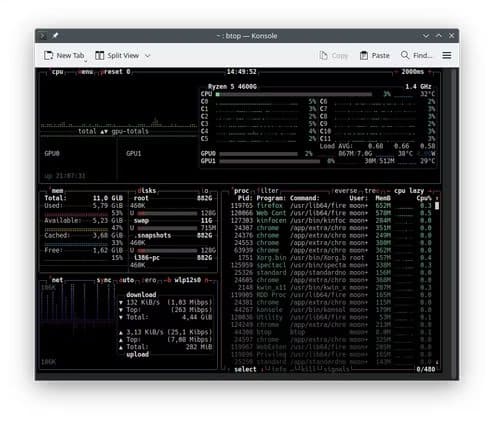Select konsole process row 44267
This screenshot has width=494, height=422.
tap(331, 310)
